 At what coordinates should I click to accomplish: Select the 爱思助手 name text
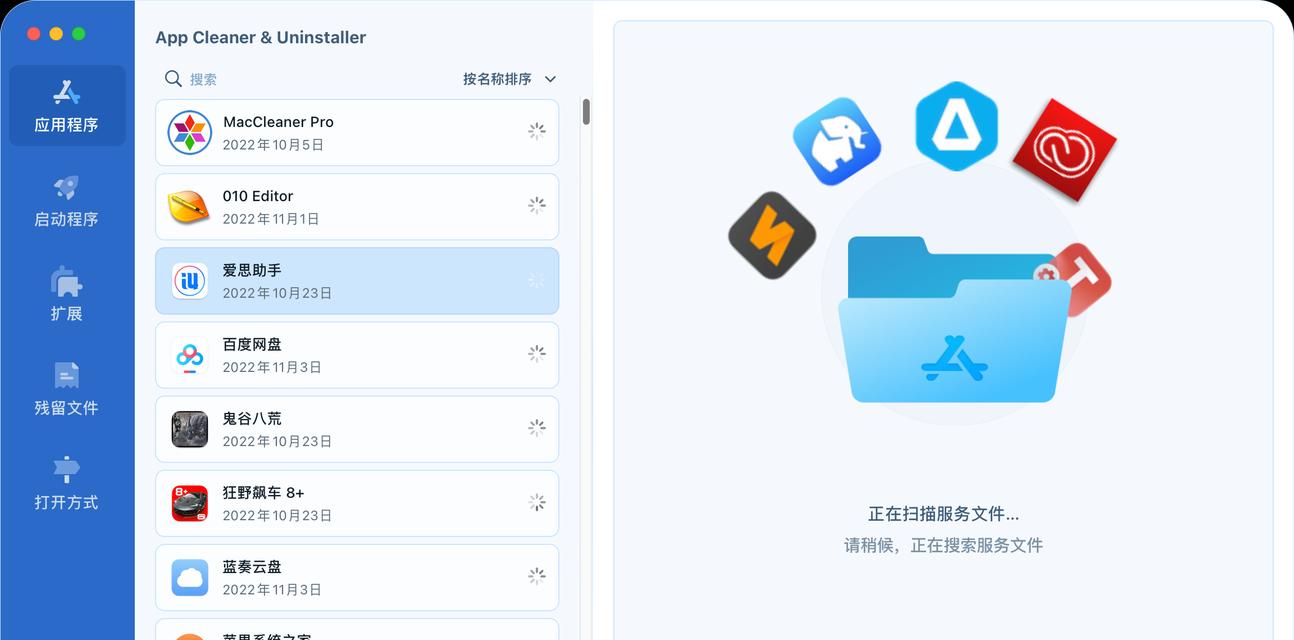tap(252, 270)
